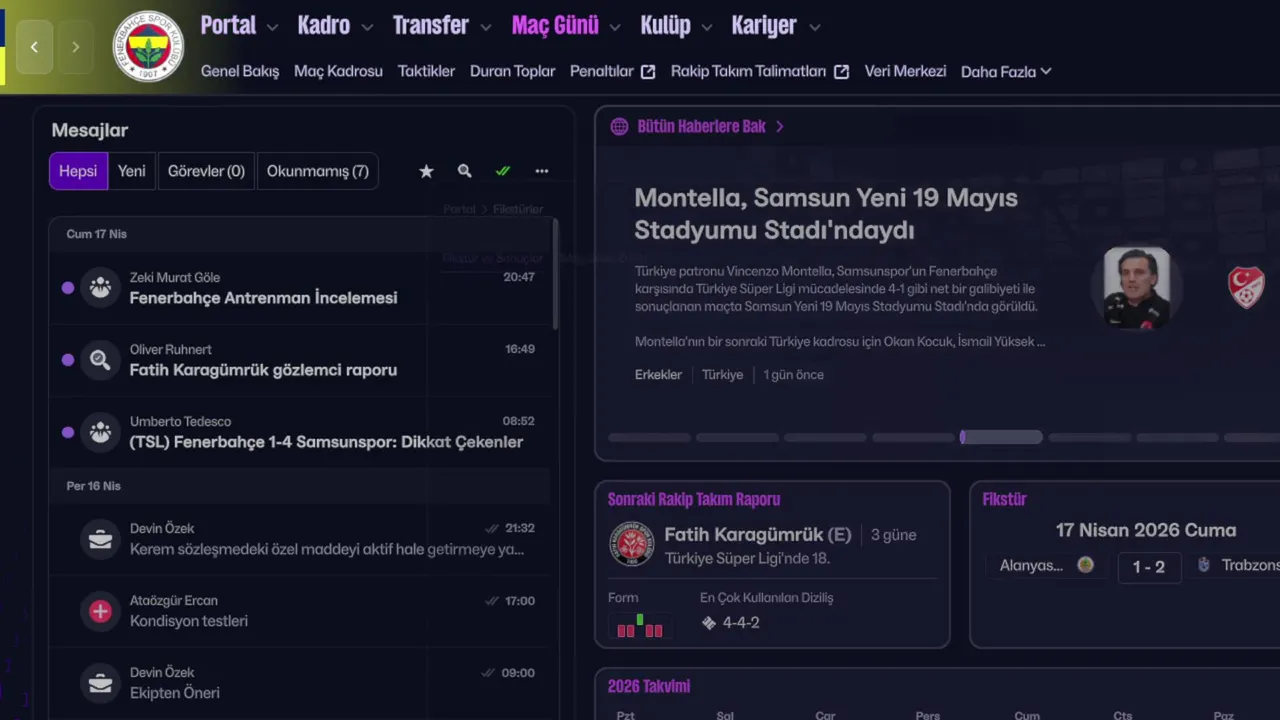Click training icon of Fenerbahçe Antrenman İncelemesi
The width and height of the screenshot is (1280, 720).
tap(100, 288)
